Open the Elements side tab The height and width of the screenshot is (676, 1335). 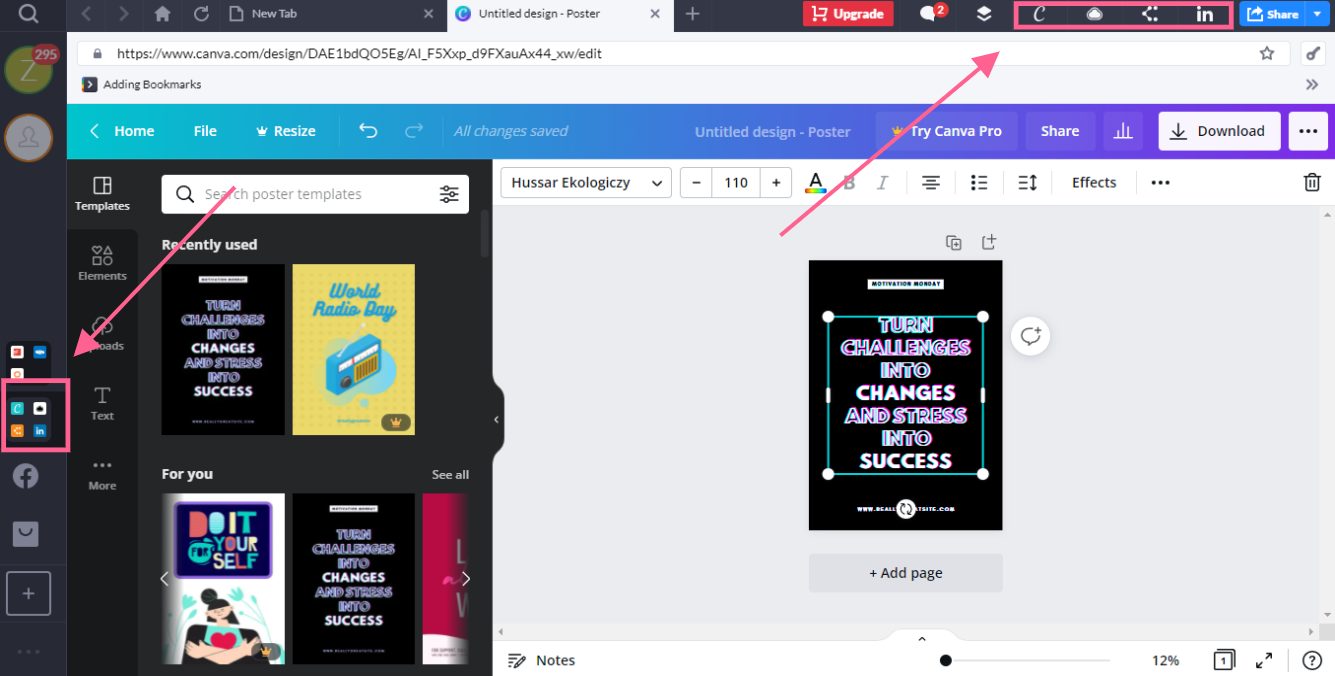[102, 264]
